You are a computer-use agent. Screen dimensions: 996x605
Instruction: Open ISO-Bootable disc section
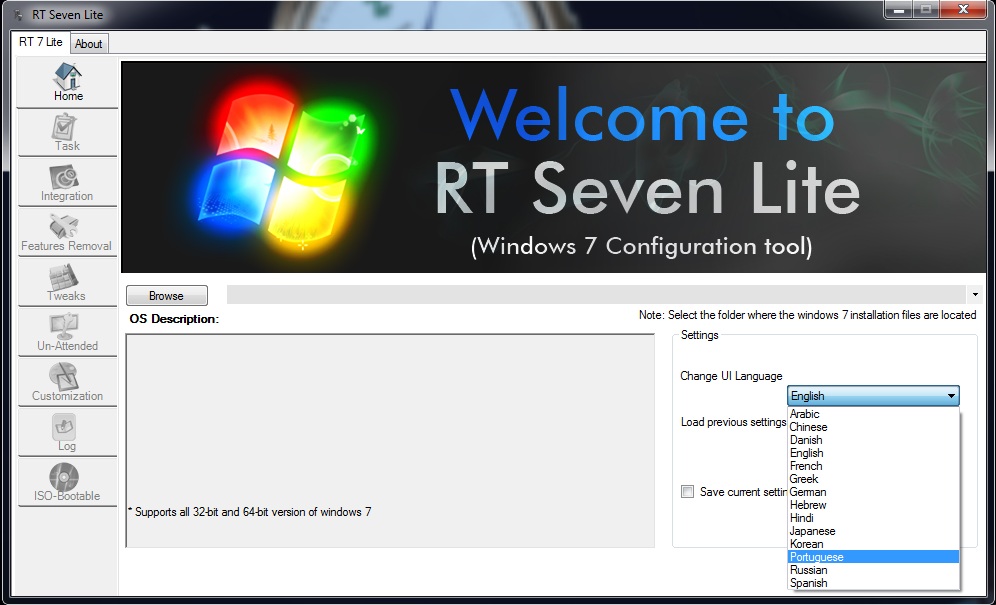[x=67, y=482]
